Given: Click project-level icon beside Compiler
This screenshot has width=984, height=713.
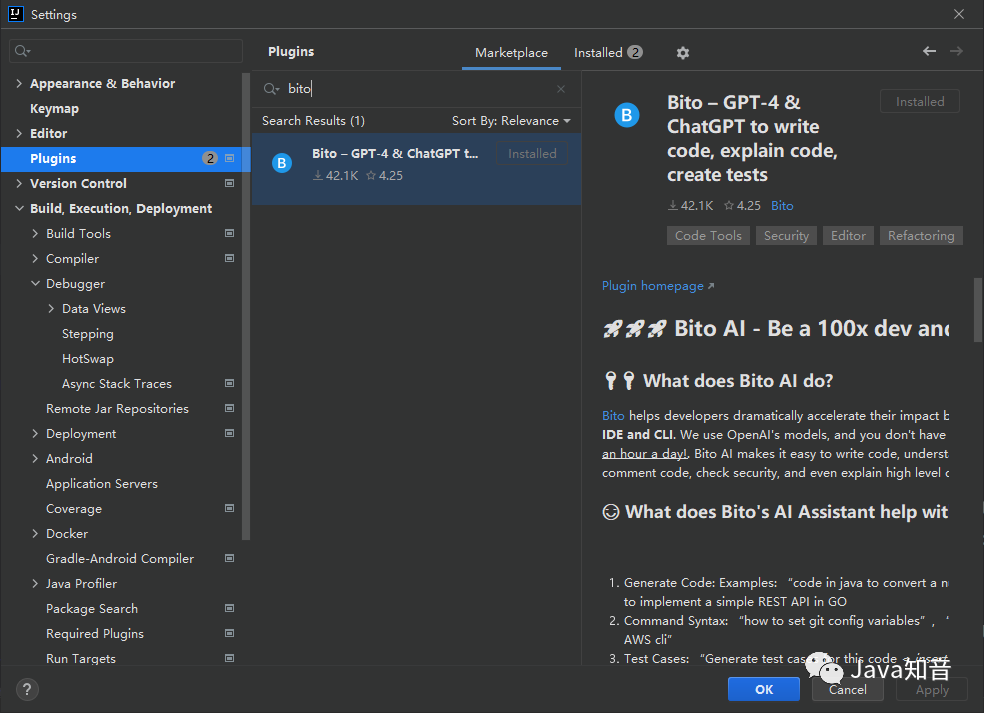Looking at the screenshot, I should click(x=230, y=258).
